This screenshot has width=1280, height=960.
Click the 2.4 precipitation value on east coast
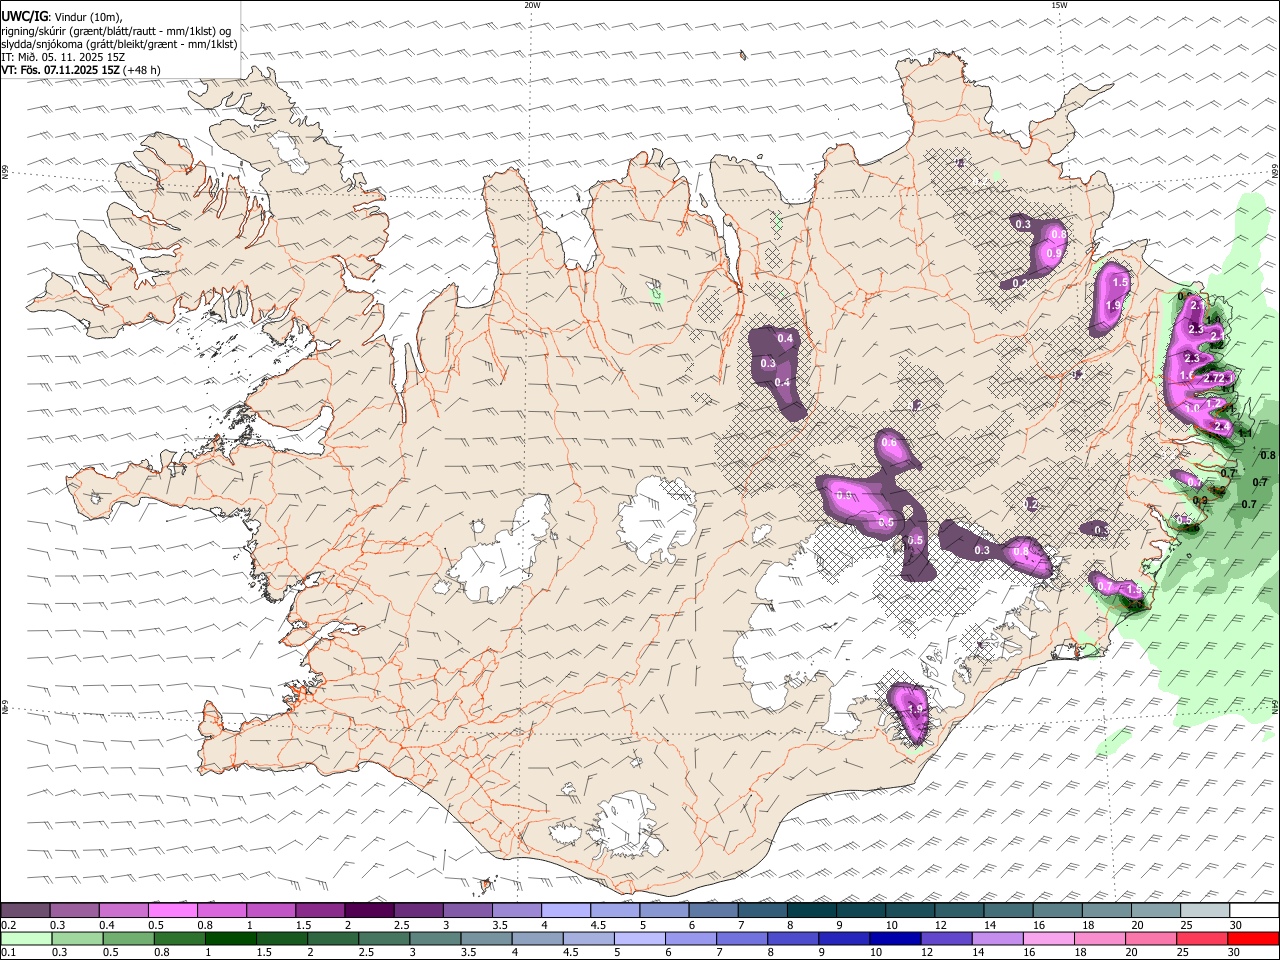coord(1222,426)
